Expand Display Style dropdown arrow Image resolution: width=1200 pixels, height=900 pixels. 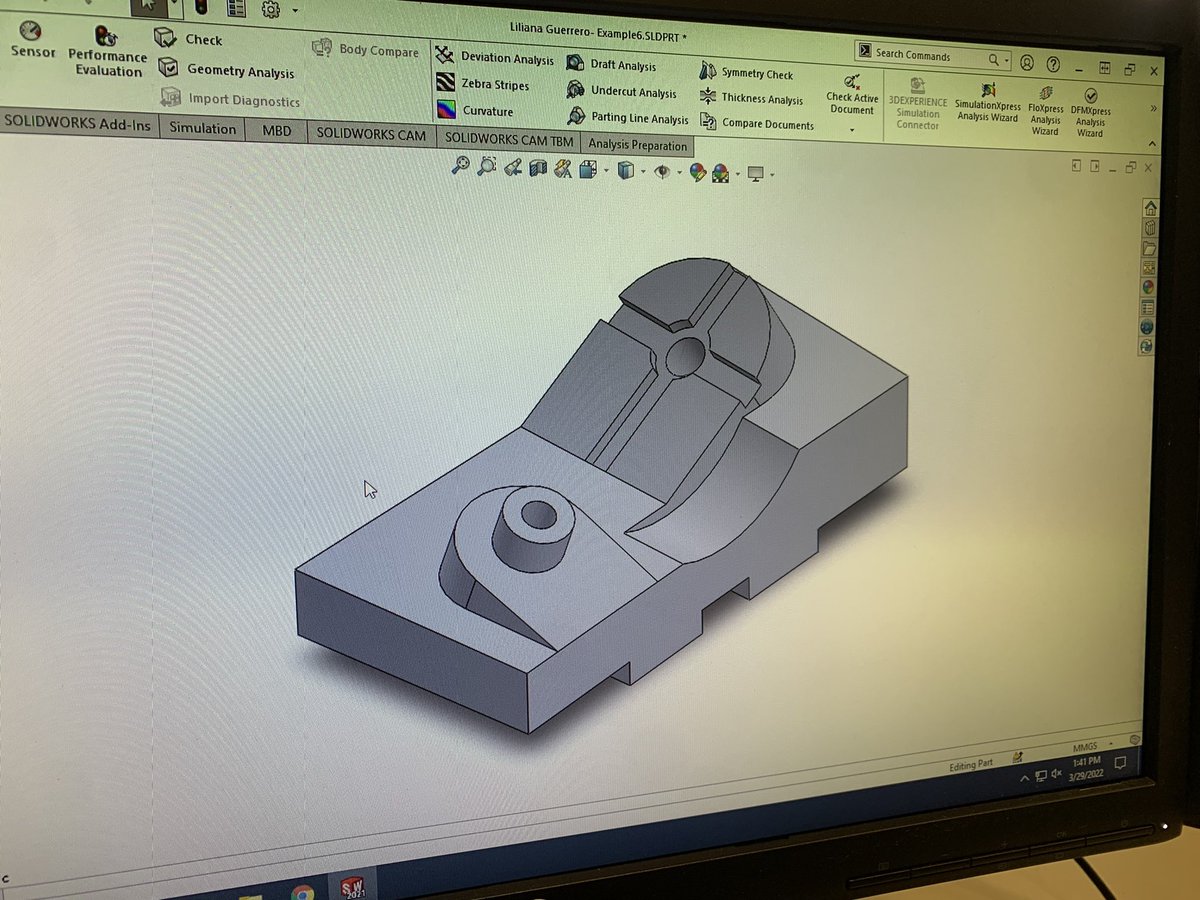(643, 172)
